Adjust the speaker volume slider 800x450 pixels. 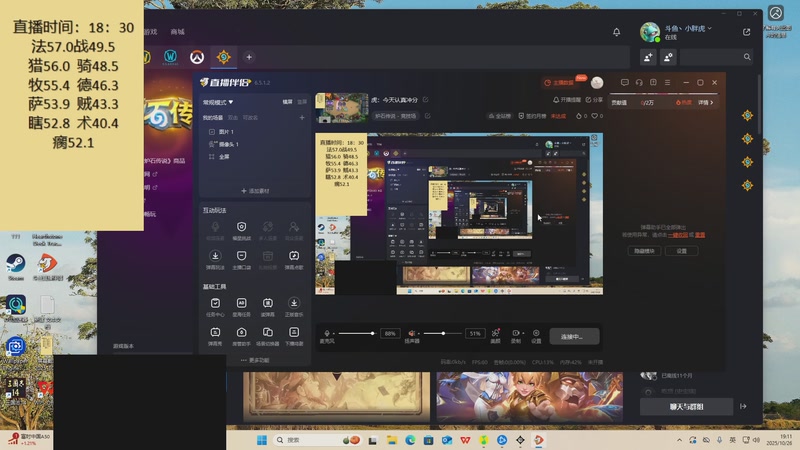click(x=442, y=333)
